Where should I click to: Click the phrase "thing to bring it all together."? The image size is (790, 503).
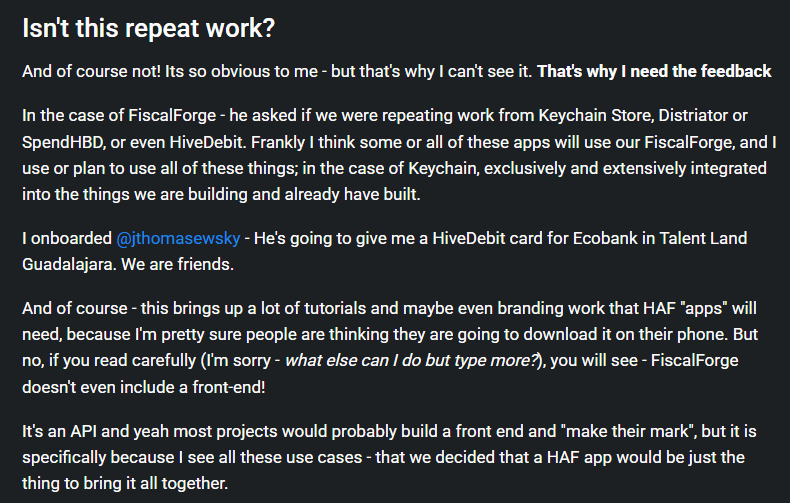125,484
